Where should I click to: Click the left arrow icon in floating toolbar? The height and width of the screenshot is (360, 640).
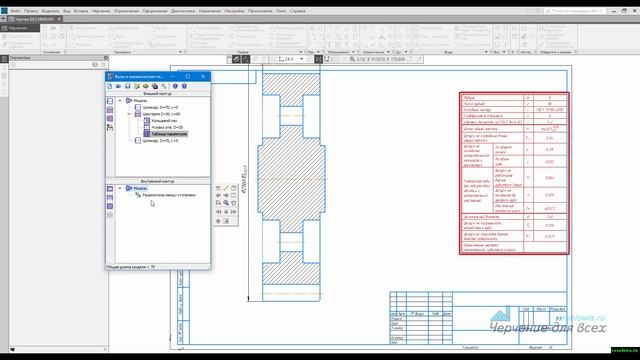click(x=218, y=195)
